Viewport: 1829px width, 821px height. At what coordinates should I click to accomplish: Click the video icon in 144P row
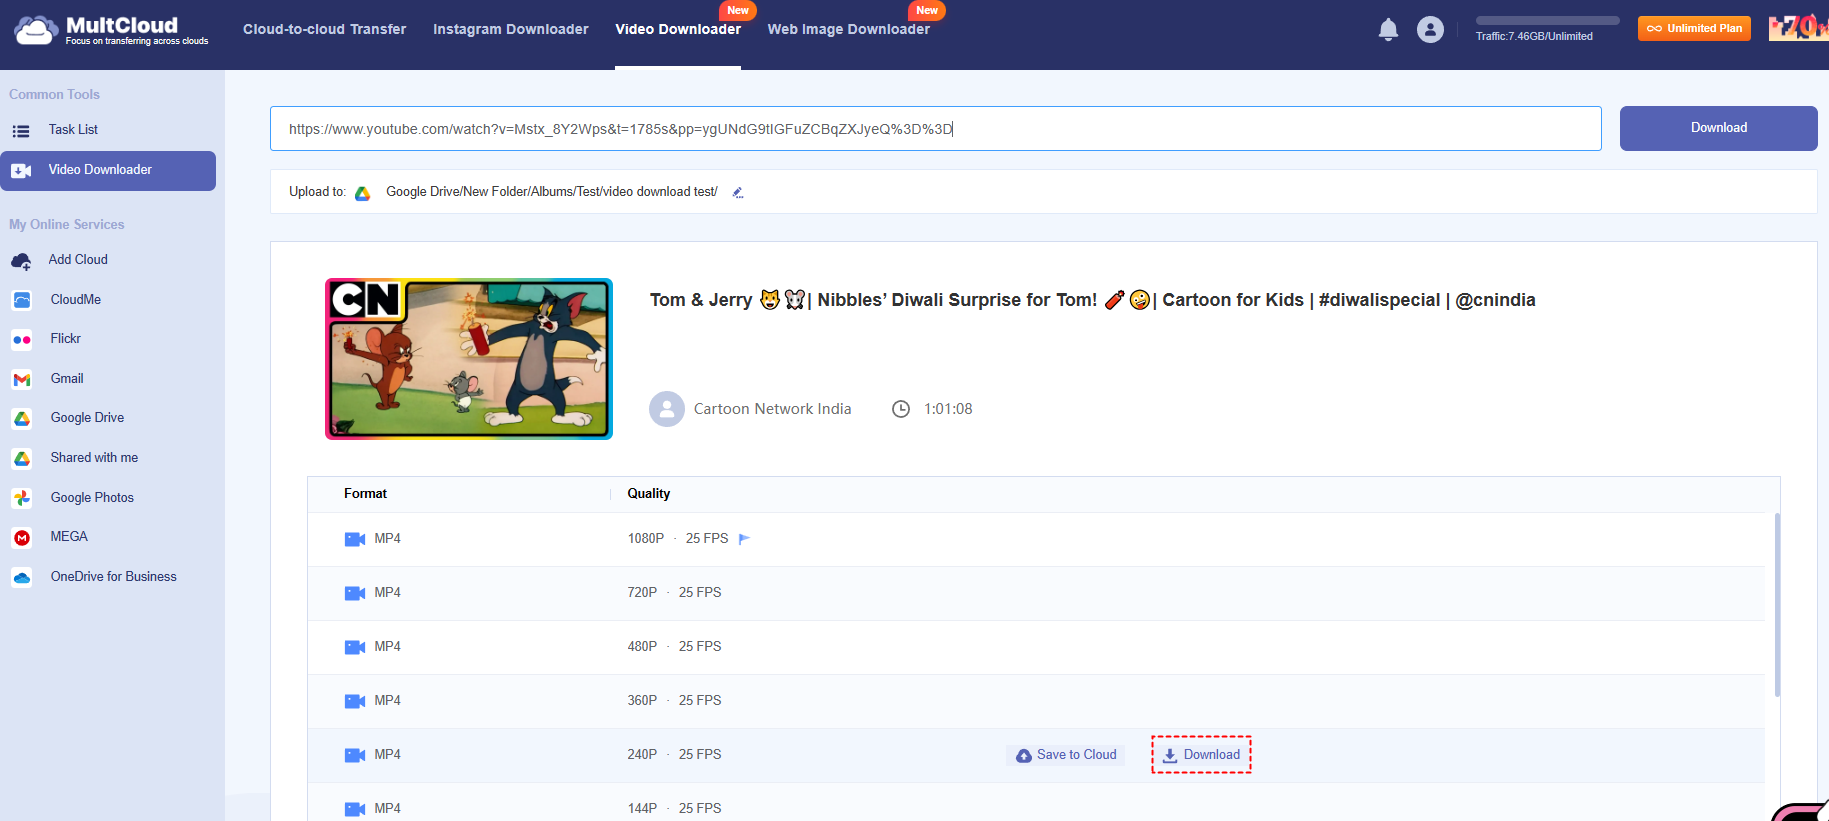click(355, 809)
